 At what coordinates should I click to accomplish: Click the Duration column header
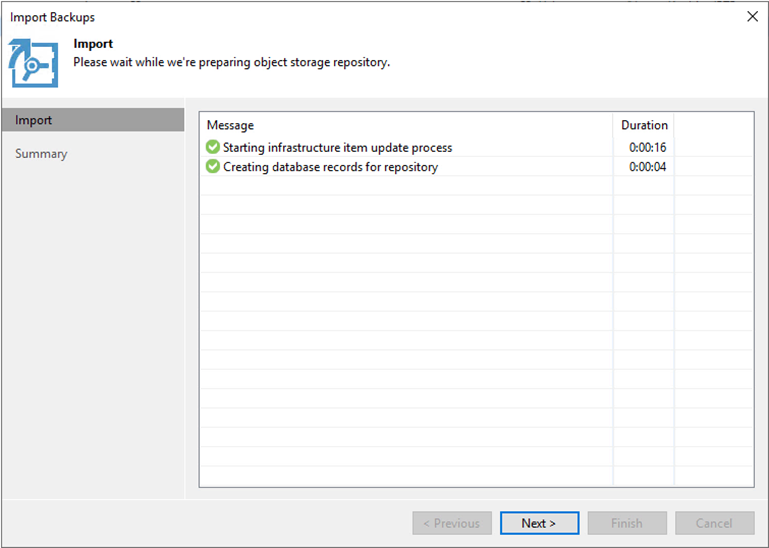click(644, 125)
